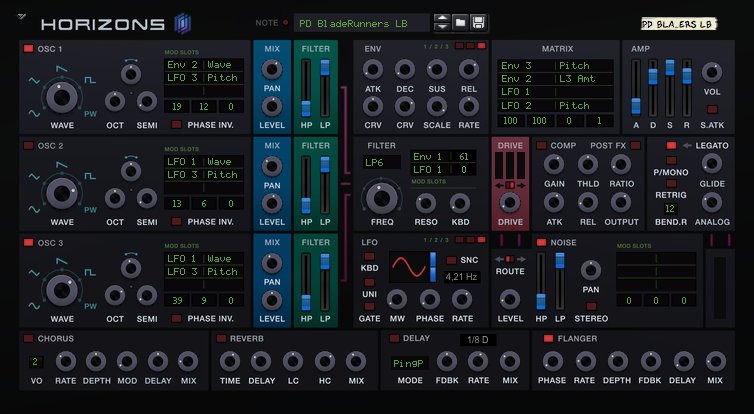Click the Drive direction arrows selector
The image size is (754, 414).
point(510,185)
